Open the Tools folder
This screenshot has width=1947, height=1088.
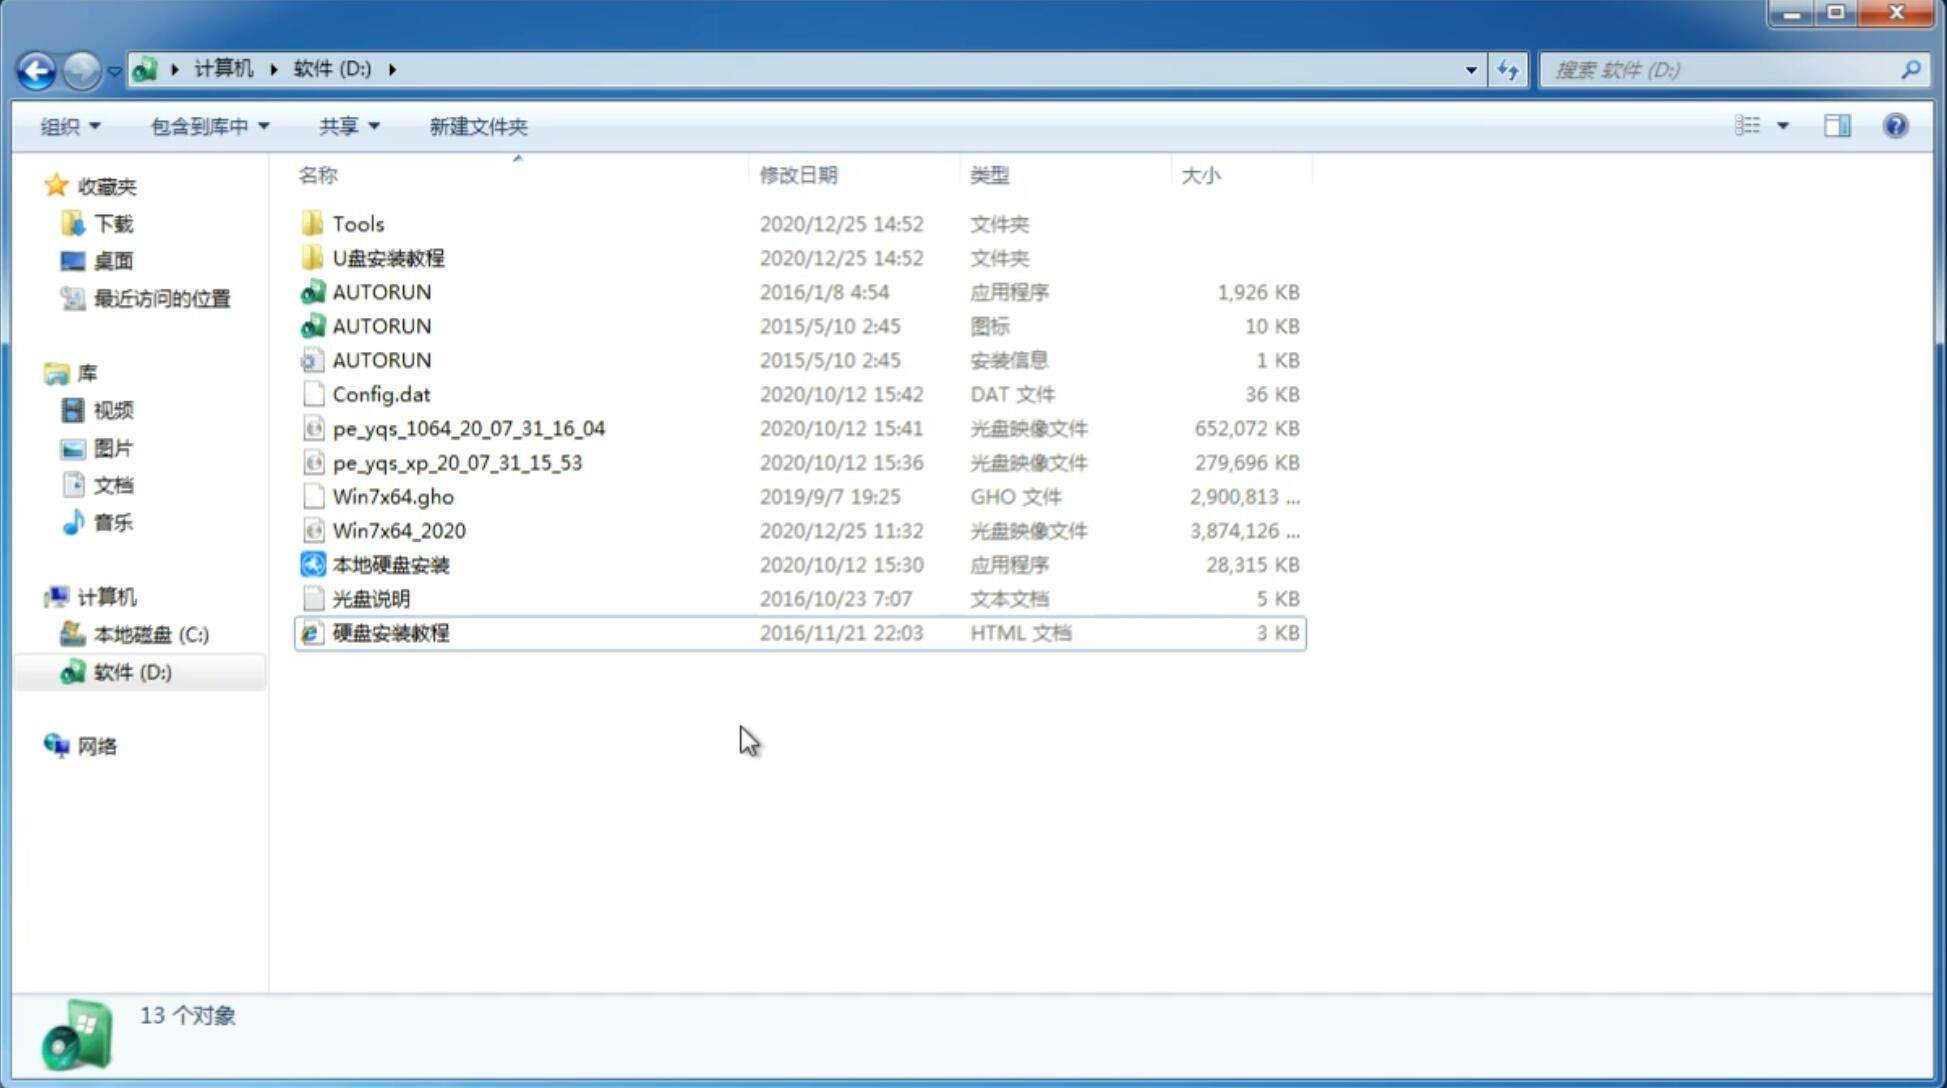click(x=358, y=223)
